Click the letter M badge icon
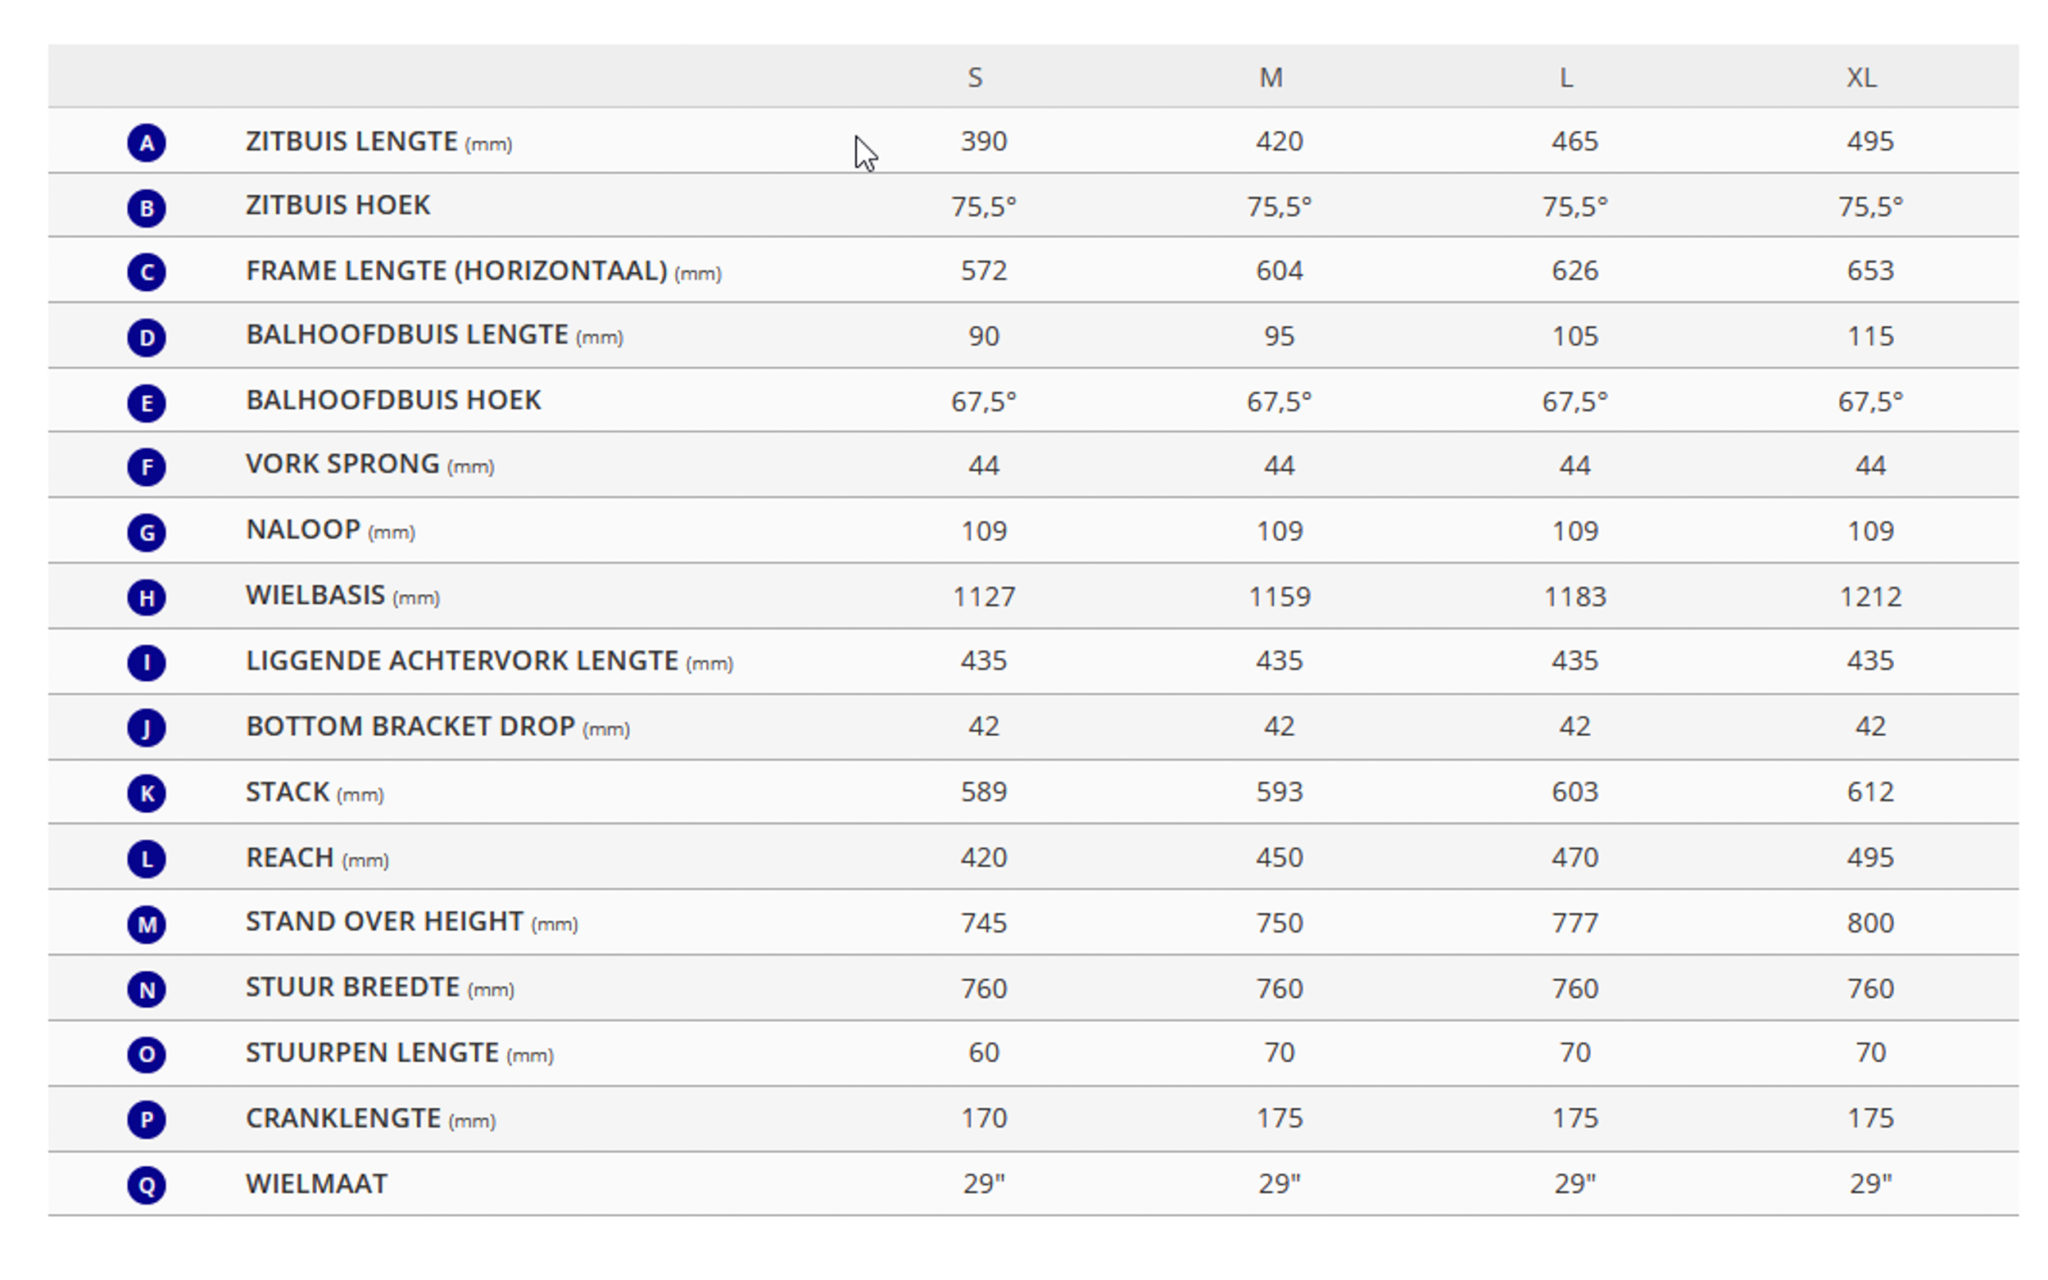The height and width of the screenshot is (1280, 2048). point(146,924)
